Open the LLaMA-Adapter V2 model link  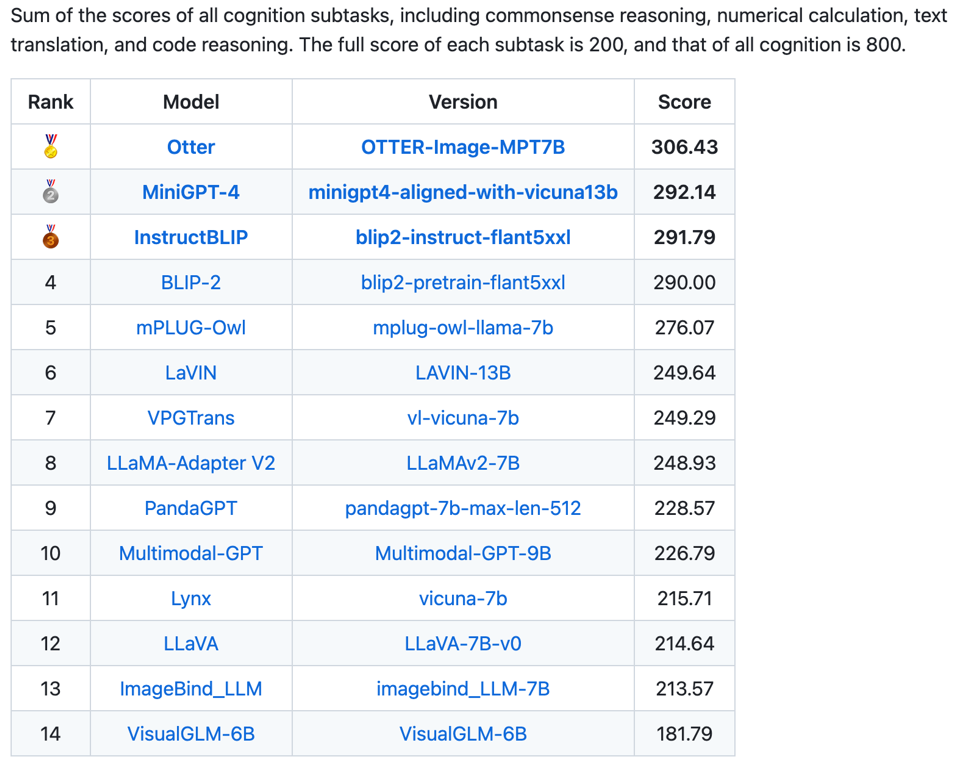pyautogui.click(x=191, y=463)
